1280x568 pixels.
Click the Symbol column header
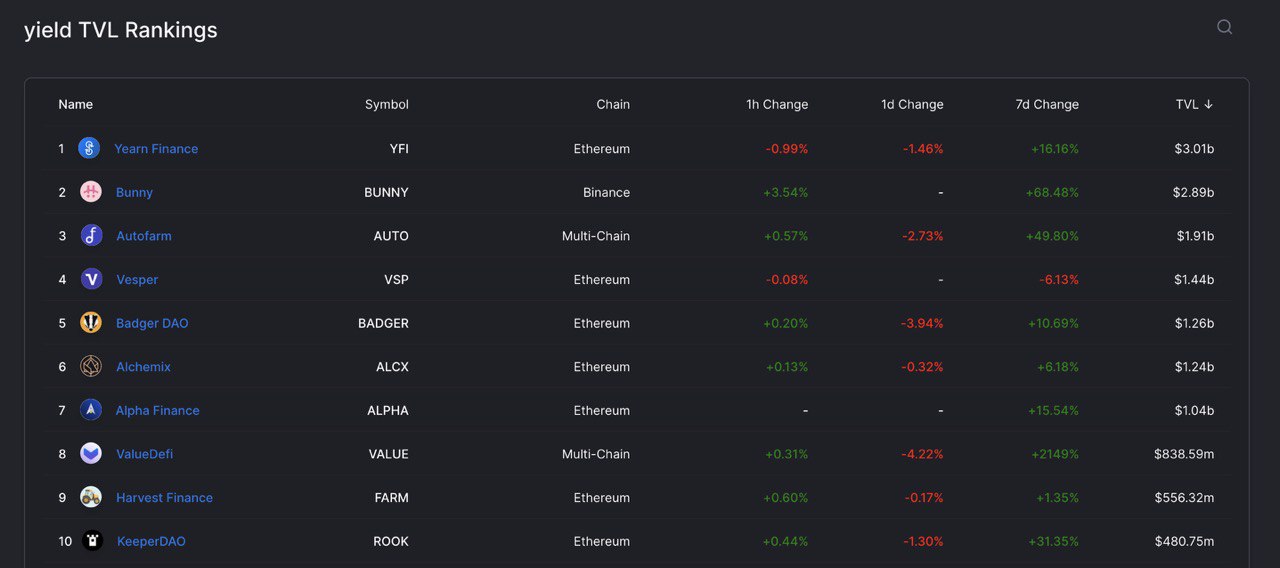pyautogui.click(x=387, y=104)
